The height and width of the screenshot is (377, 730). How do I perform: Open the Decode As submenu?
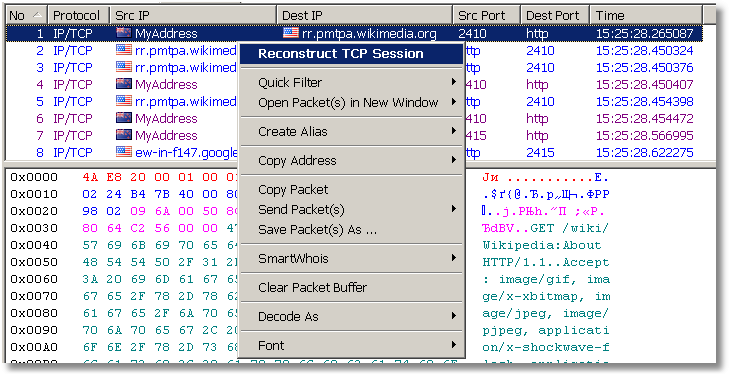click(351, 316)
